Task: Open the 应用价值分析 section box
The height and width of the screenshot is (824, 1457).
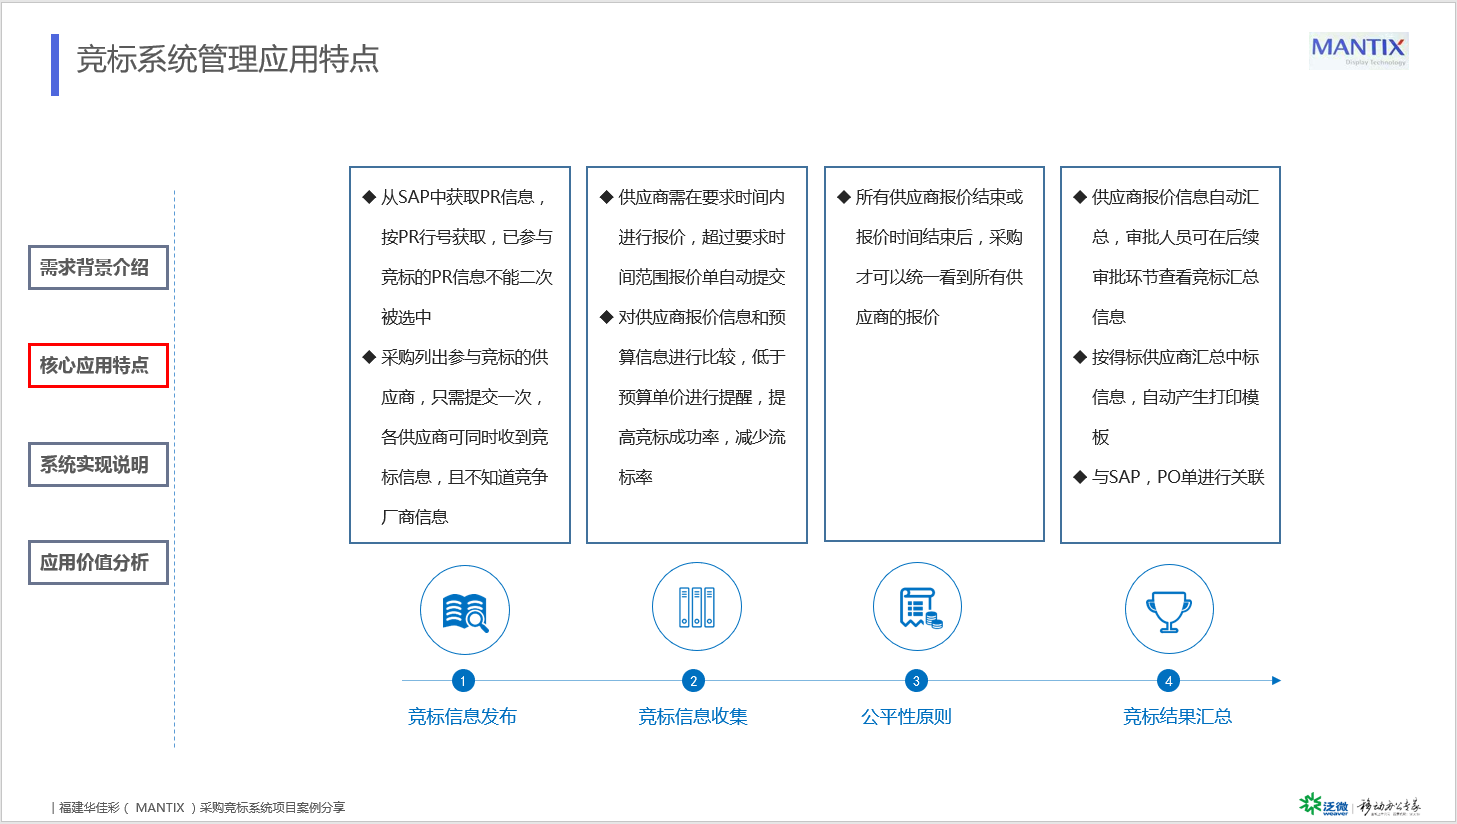Action: pos(98,562)
